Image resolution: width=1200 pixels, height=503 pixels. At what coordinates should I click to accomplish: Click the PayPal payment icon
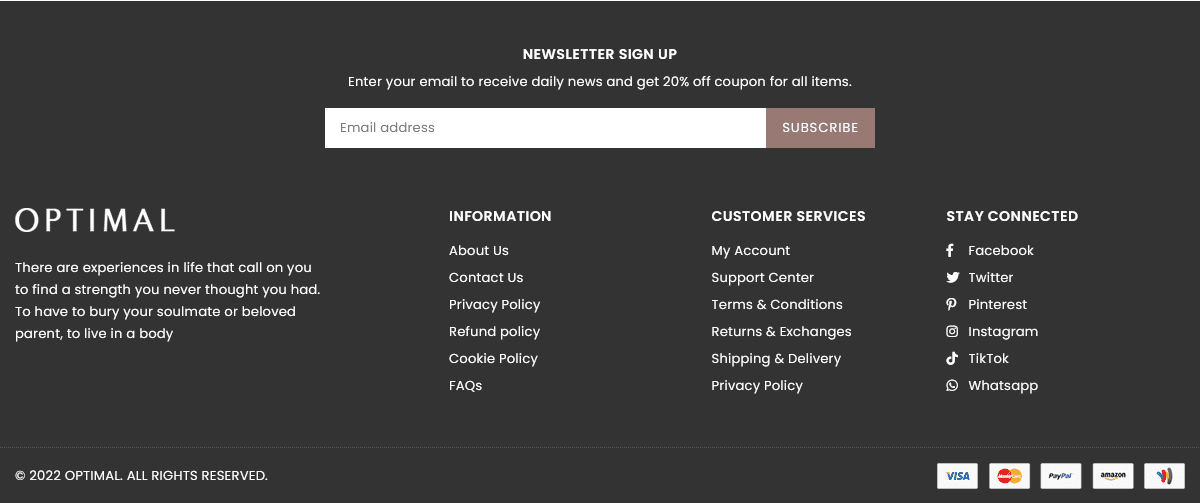1060,476
